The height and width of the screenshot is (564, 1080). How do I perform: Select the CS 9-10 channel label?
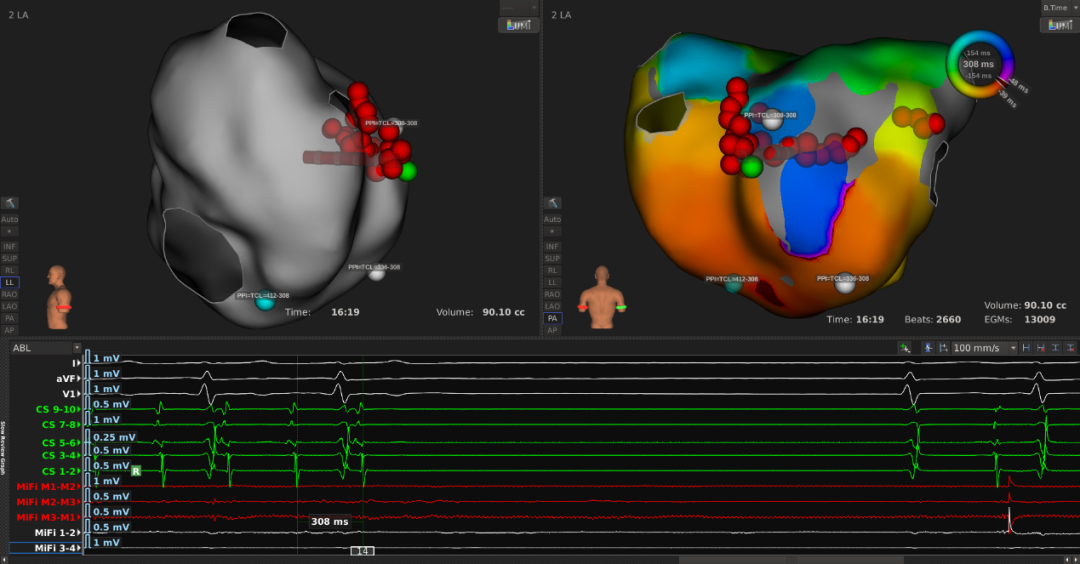(x=56, y=409)
